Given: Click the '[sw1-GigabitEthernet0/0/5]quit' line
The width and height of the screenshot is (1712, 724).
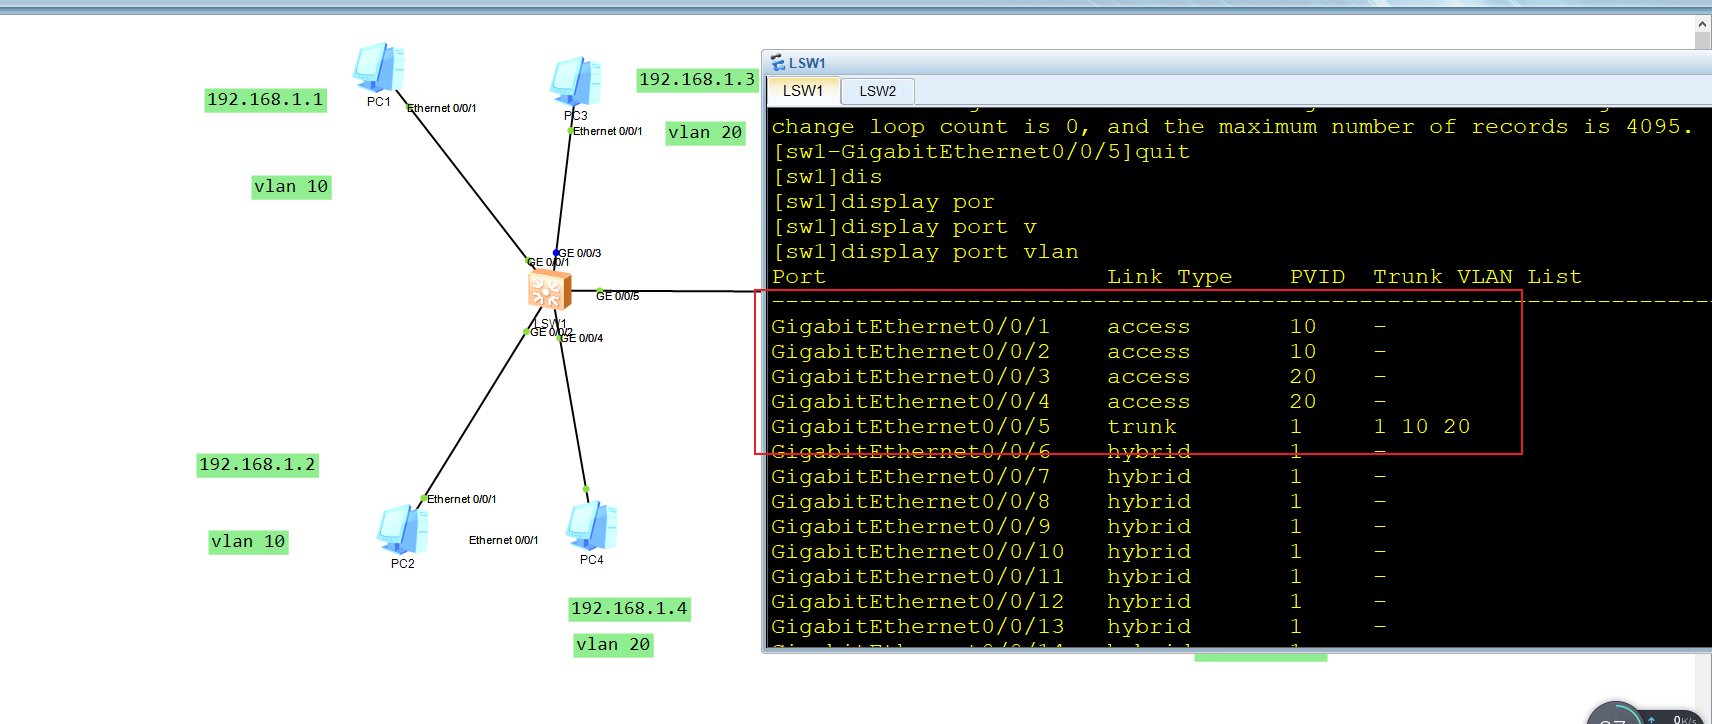Looking at the screenshot, I should click(981, 152).
